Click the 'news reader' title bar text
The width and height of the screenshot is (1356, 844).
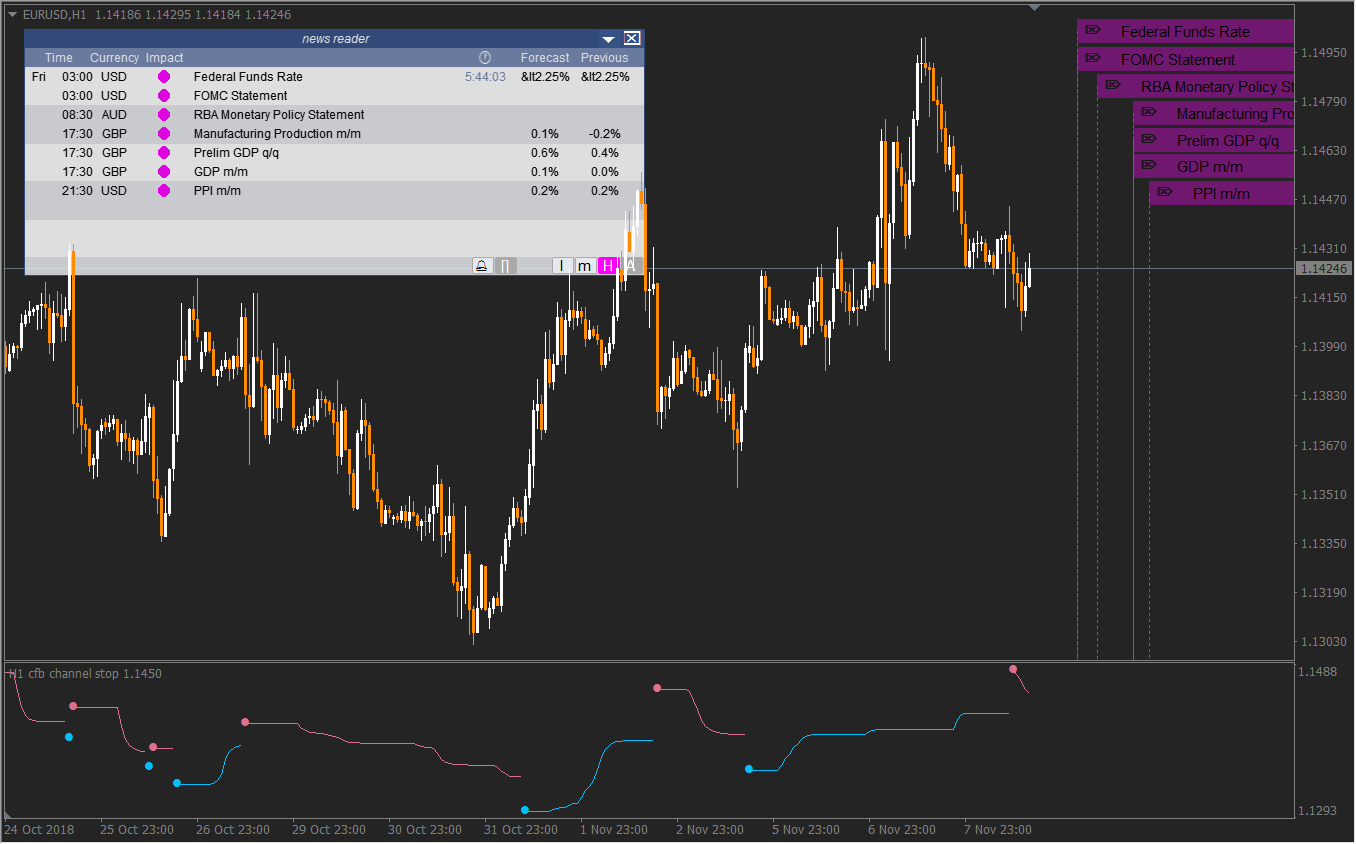pos(336,39)
